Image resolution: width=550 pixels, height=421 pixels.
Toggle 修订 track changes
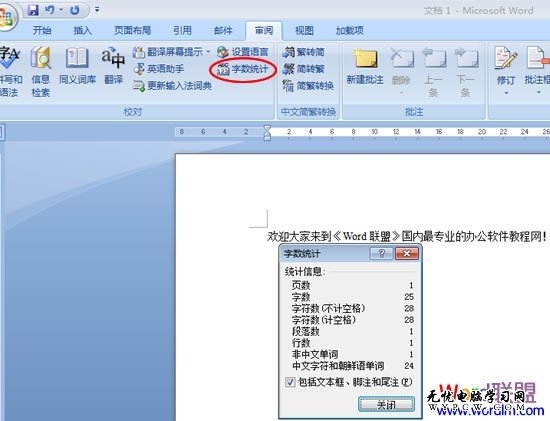coord(506,67)
